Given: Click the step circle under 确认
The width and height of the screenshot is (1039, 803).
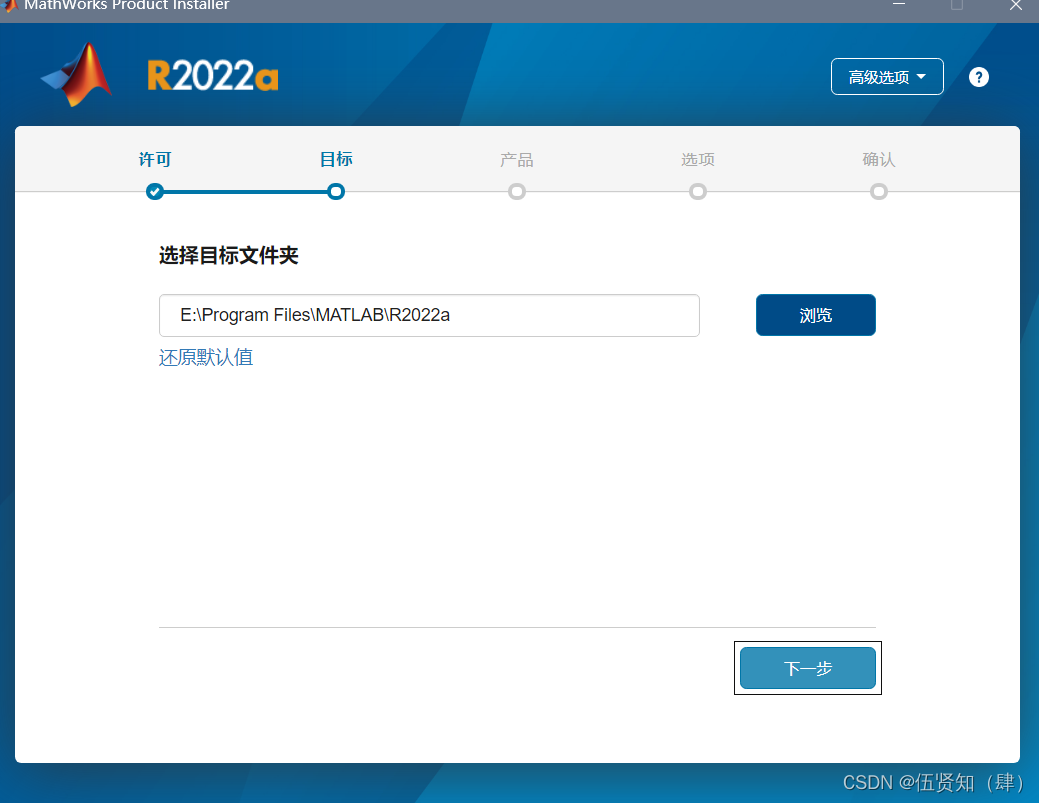Looking at the screenshot, I should click(x=879, y=192).
